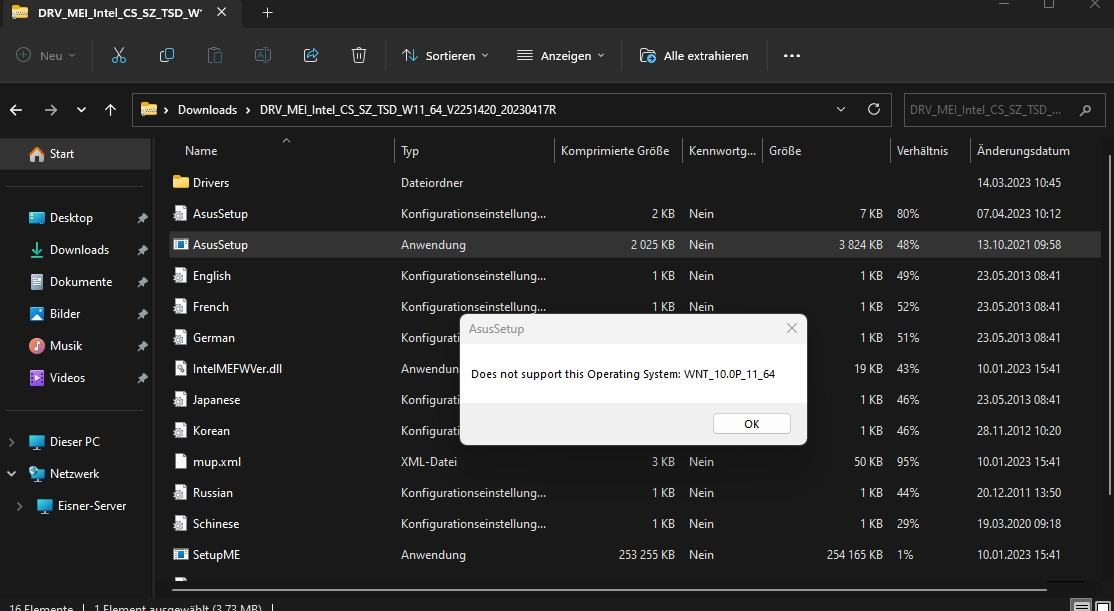Select the AsusSetup configuration settings file
The height and width of the screenshot is (611, 1114).
(220, 213)
